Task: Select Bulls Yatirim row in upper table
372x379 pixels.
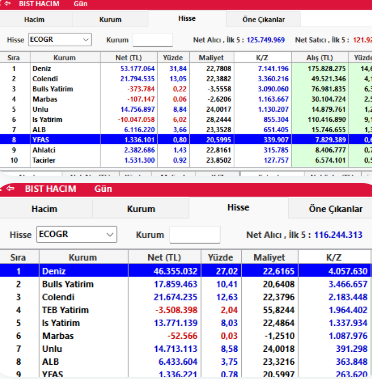Action: coord(186,89)
